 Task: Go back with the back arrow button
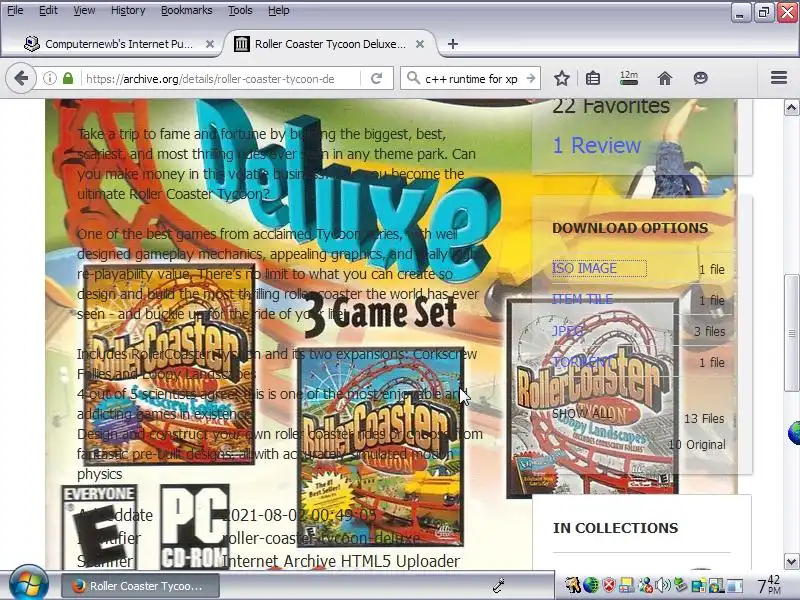(x=21, y=79)
